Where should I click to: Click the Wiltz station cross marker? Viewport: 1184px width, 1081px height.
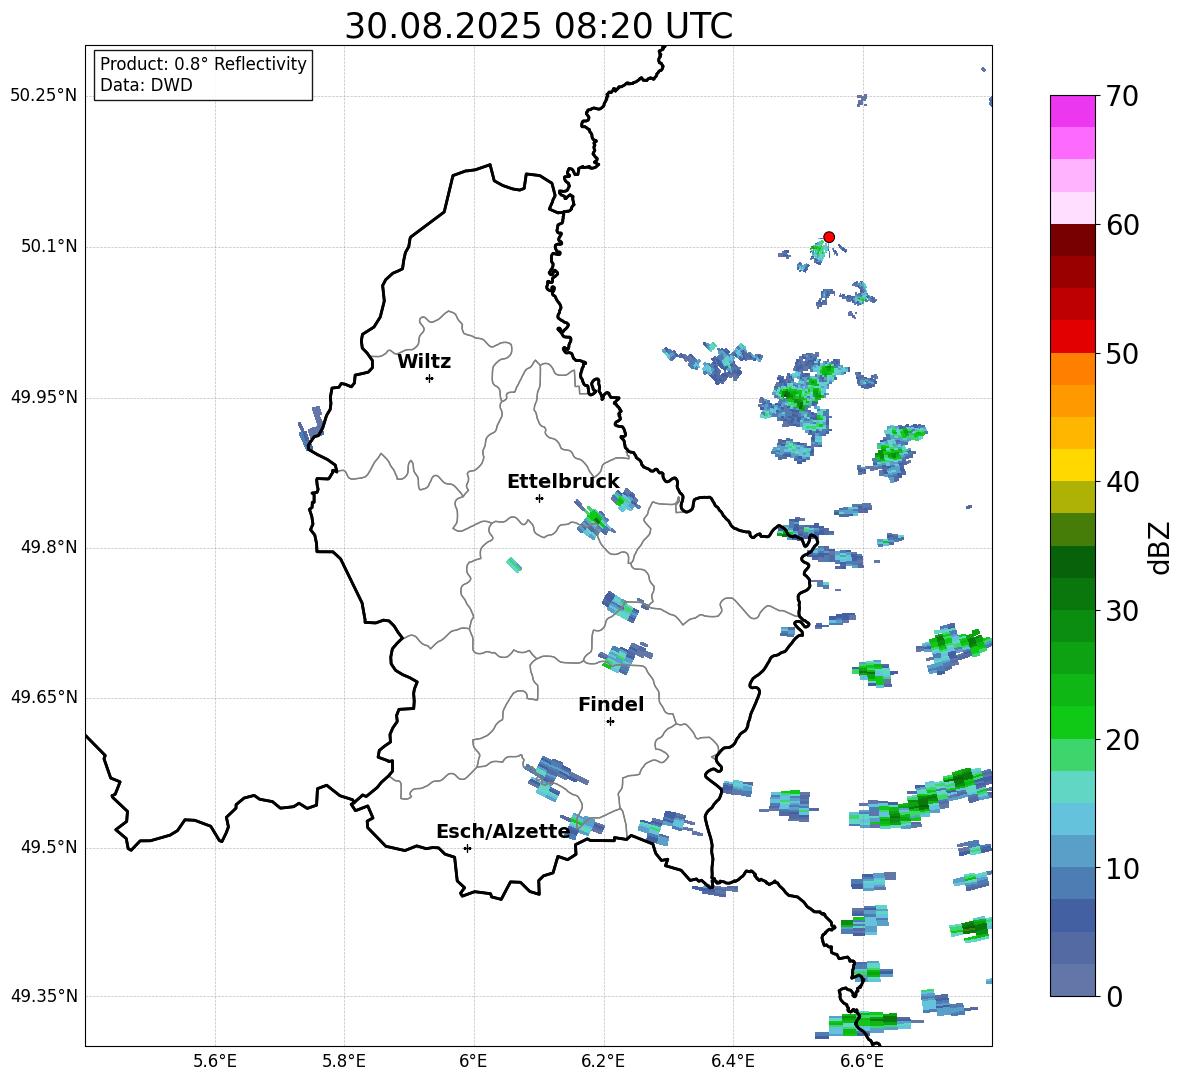(x=429, y=378)
